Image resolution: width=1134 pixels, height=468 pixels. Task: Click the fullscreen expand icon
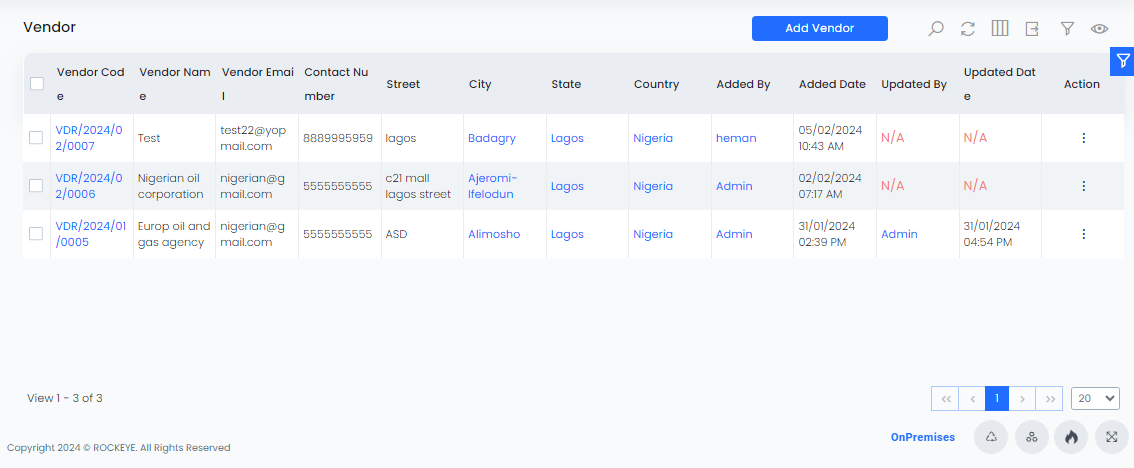click(x=1112, y=437)
